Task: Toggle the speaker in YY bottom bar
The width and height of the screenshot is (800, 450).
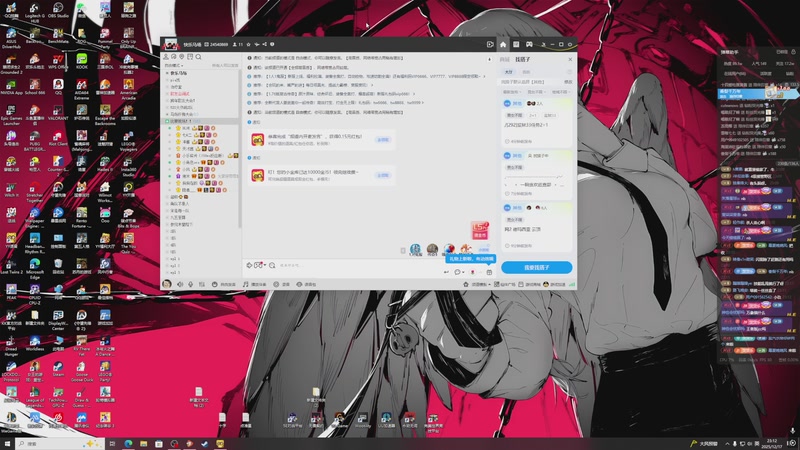Action: [180, 284]
